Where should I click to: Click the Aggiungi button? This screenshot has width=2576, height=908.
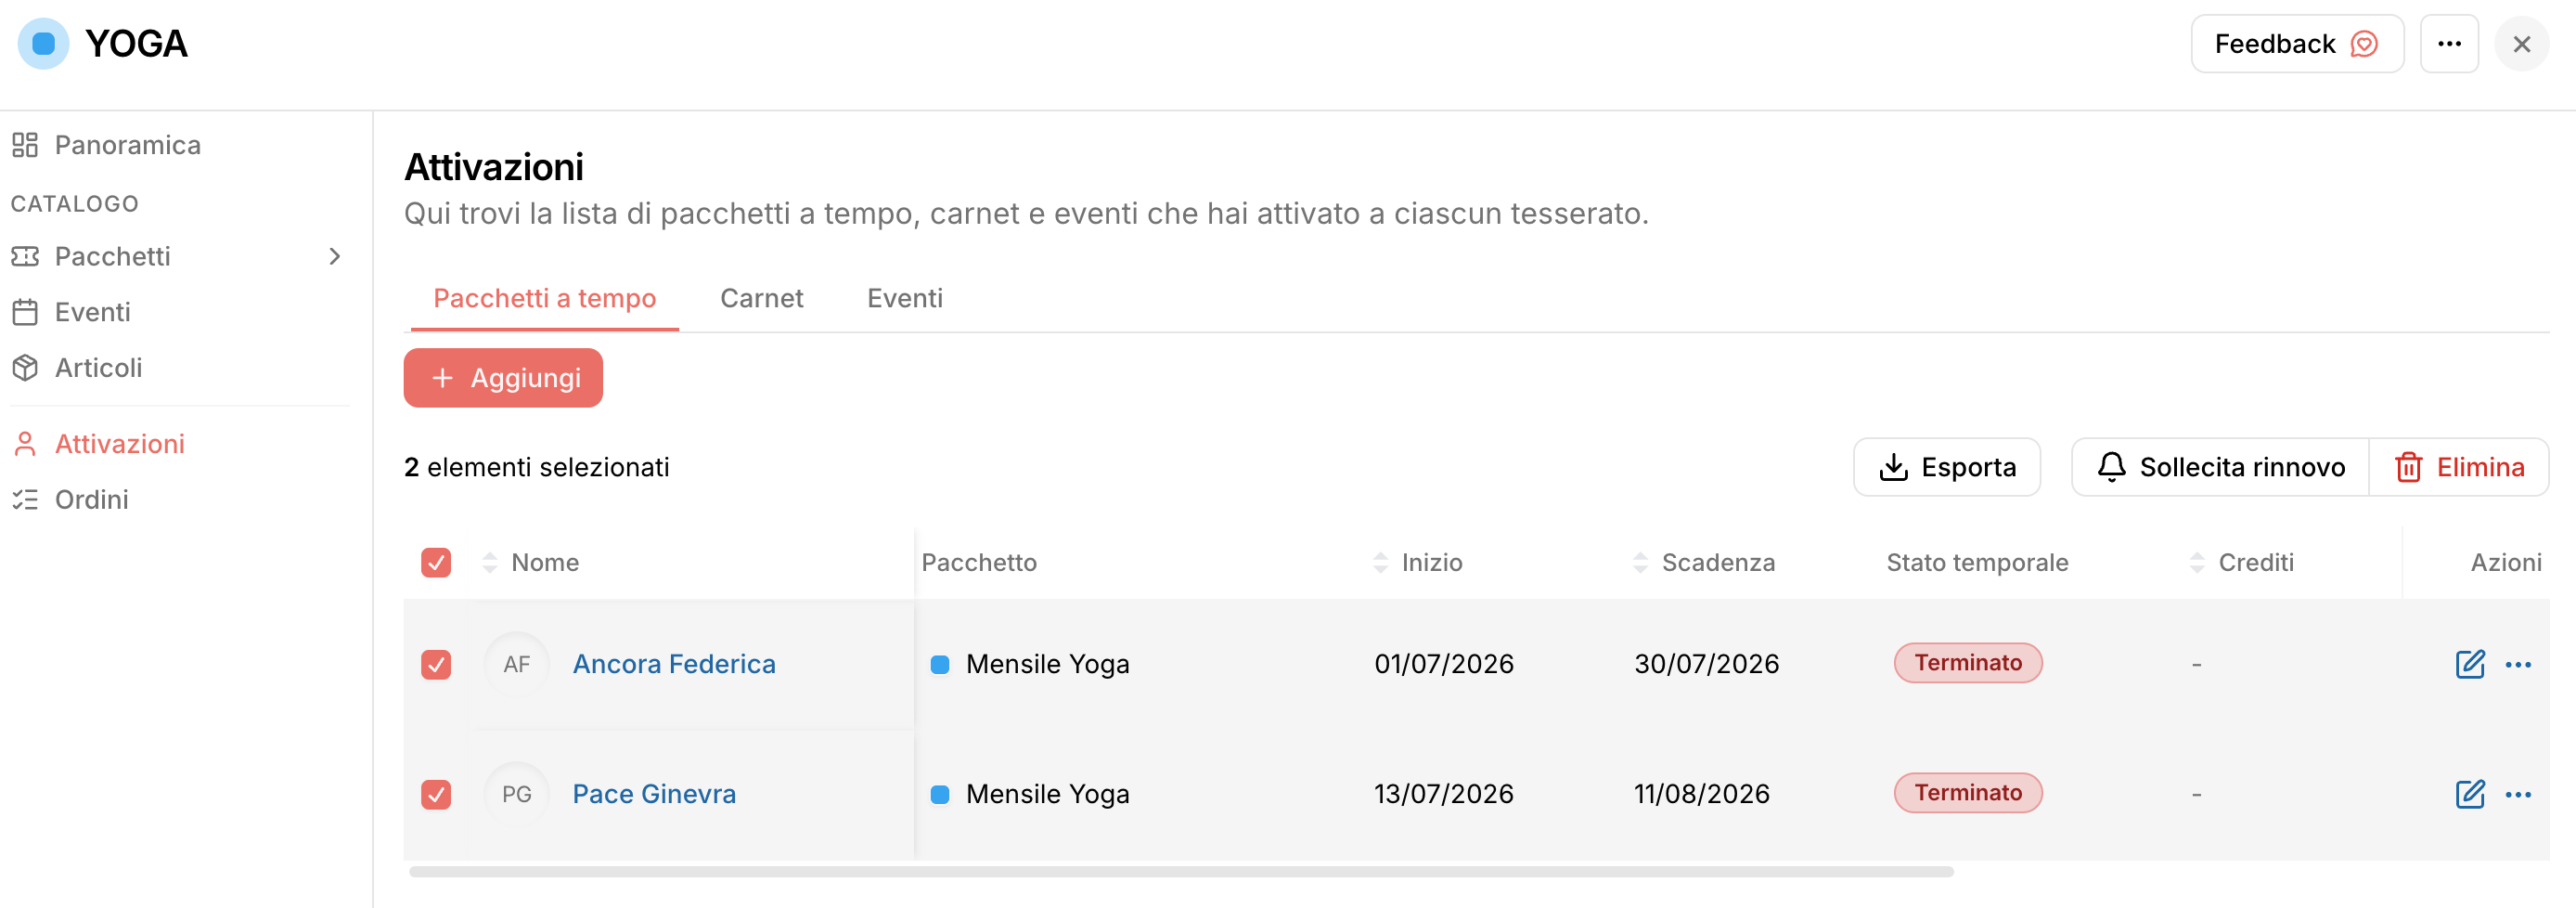(503, 378)
